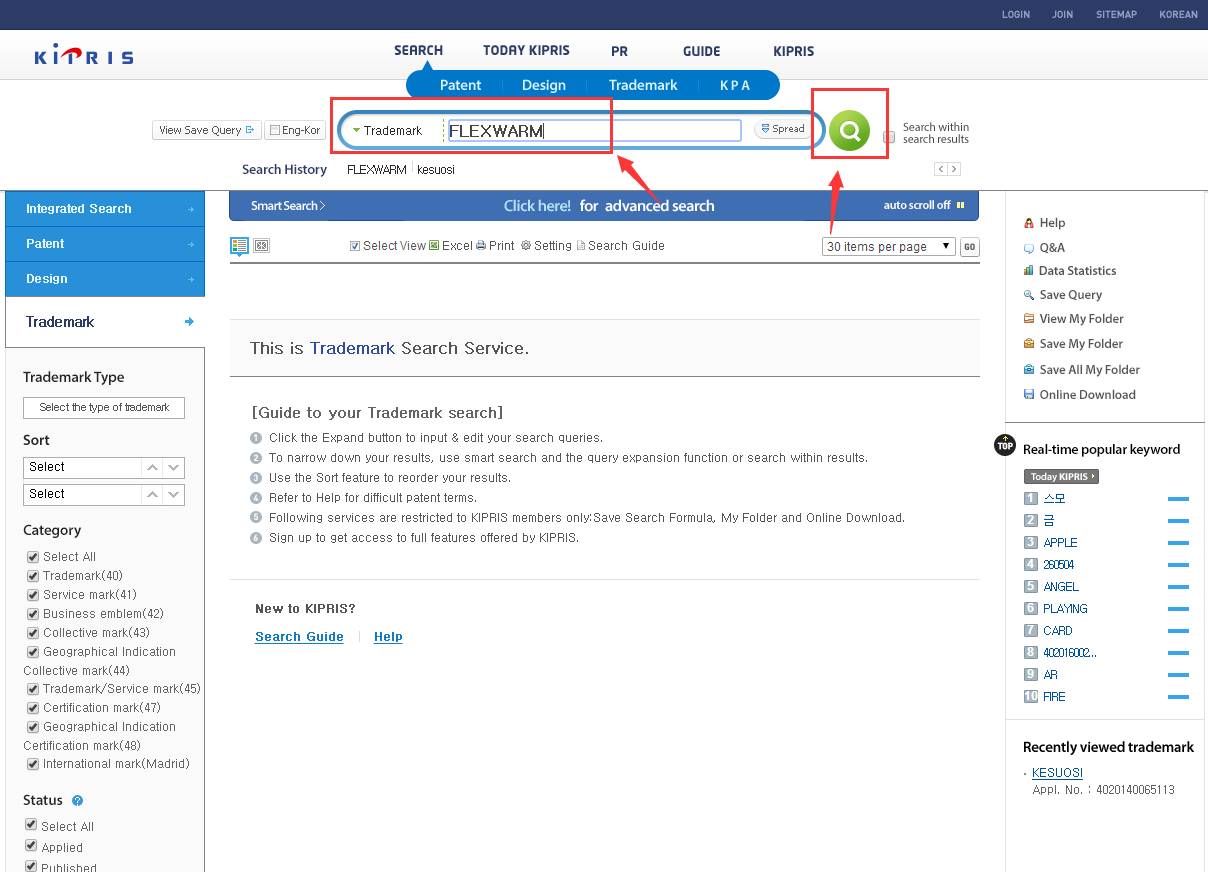Uncheck Category Select All checkbox
The width and height of the screenshot is (1208, 872).
33,557
